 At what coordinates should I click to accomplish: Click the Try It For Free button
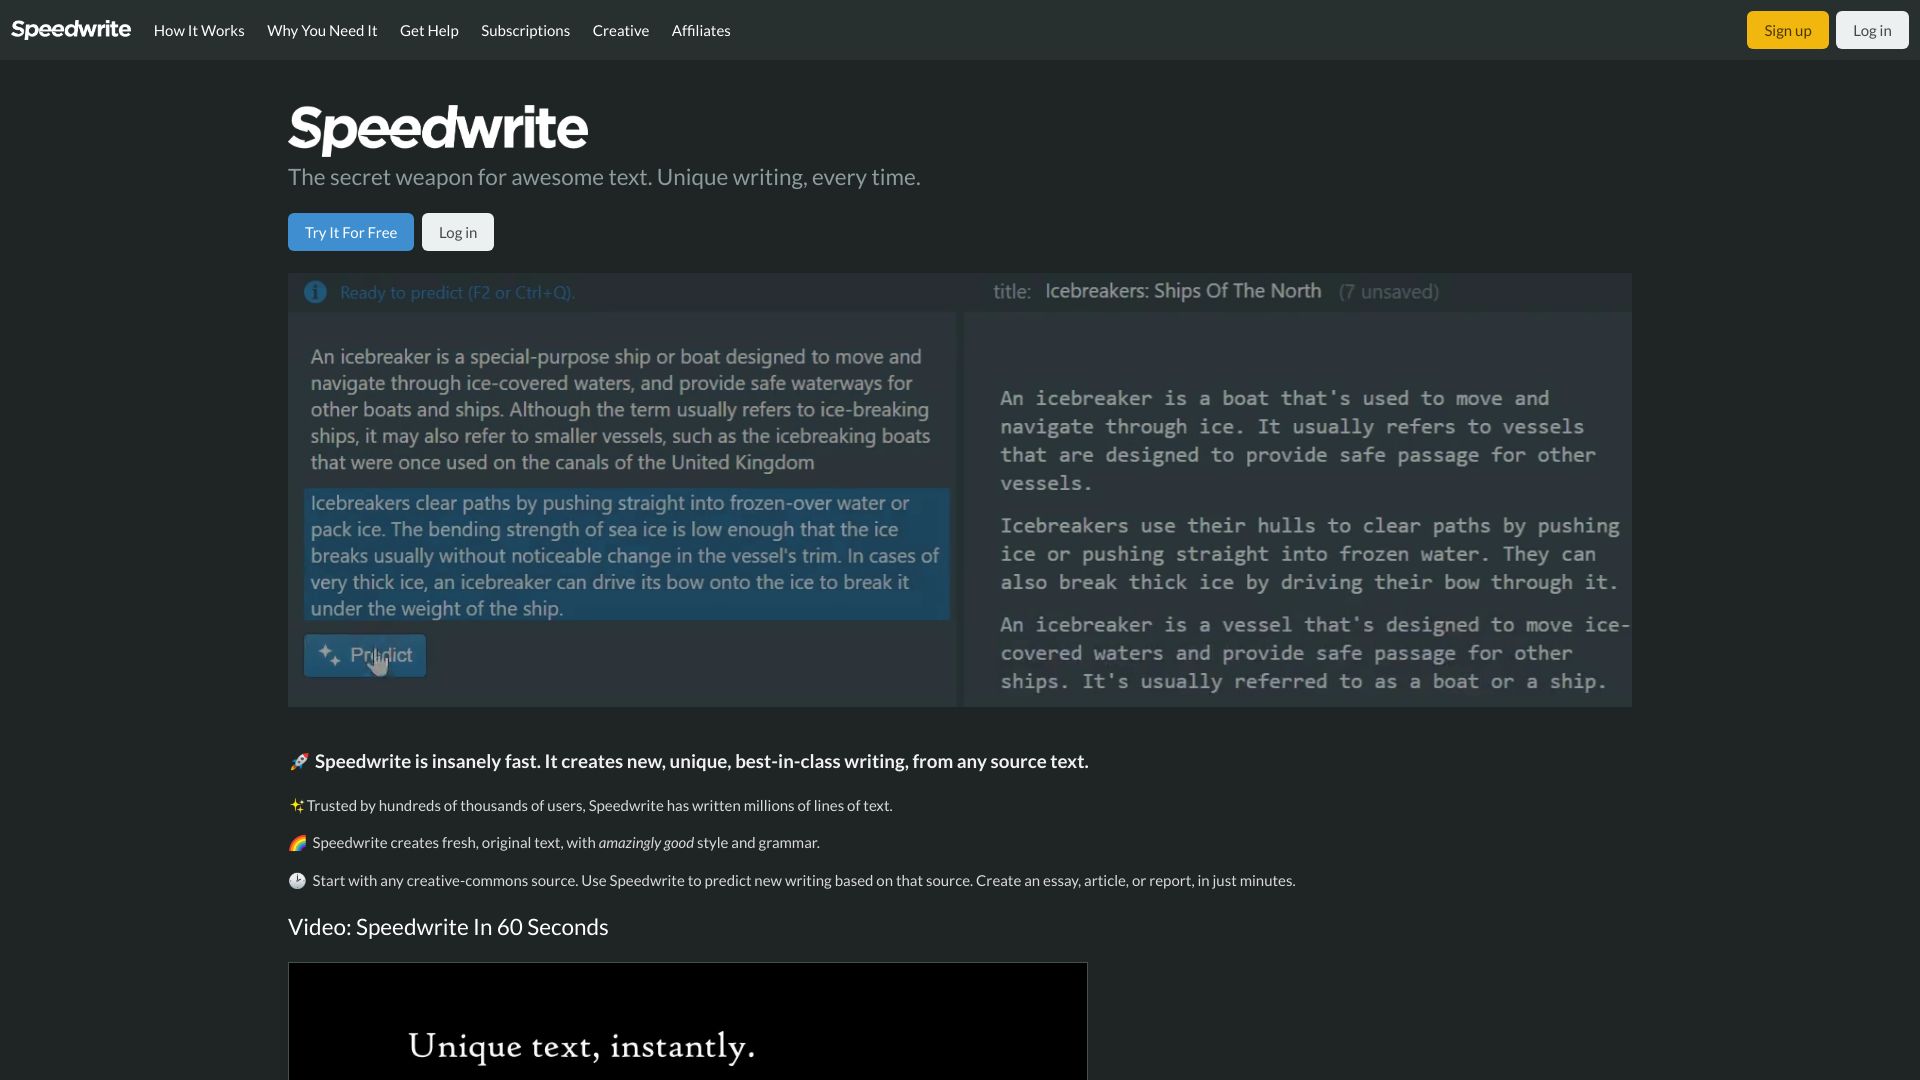(351, 232)
